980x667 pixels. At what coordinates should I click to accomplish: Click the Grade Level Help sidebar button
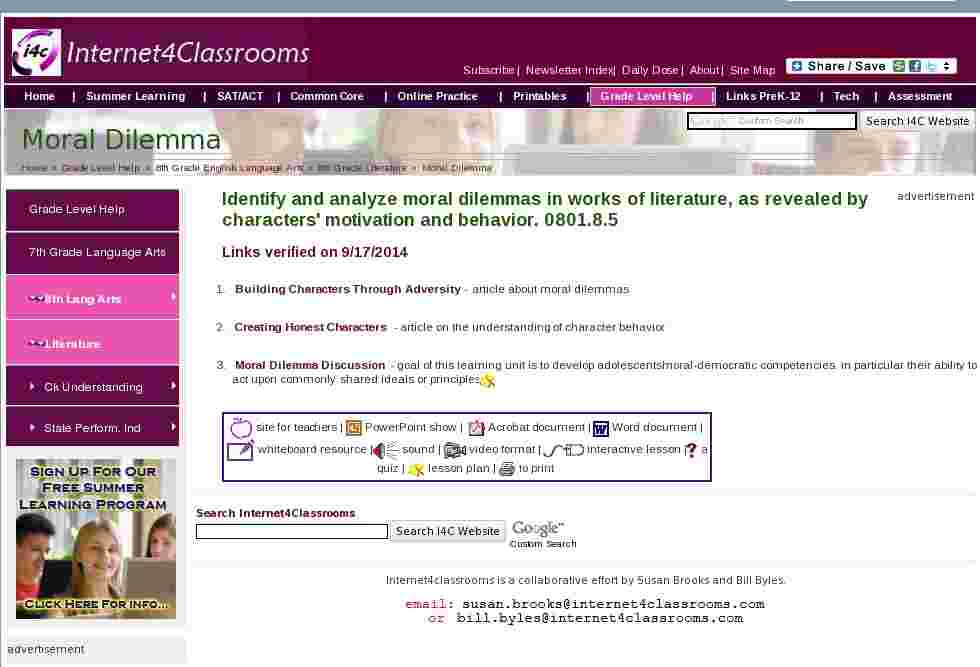coord(92,209)
